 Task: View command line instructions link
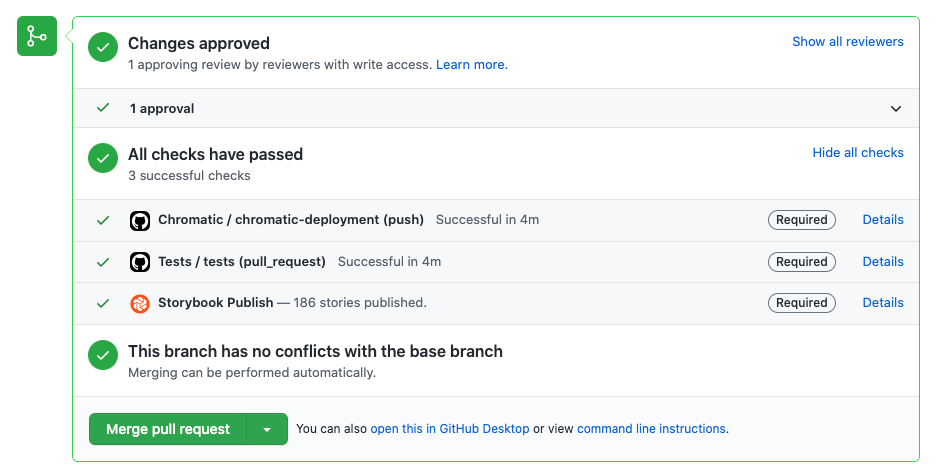[x=652, y=429]
